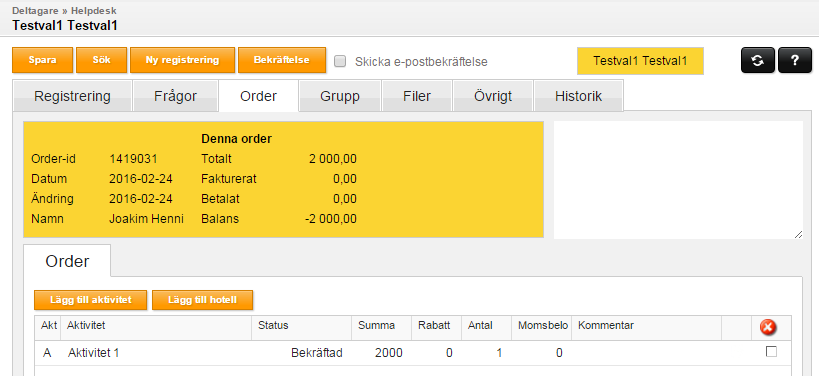Start a Ny registrering
The width and height of the screenshot is (819, 376).
182,60
